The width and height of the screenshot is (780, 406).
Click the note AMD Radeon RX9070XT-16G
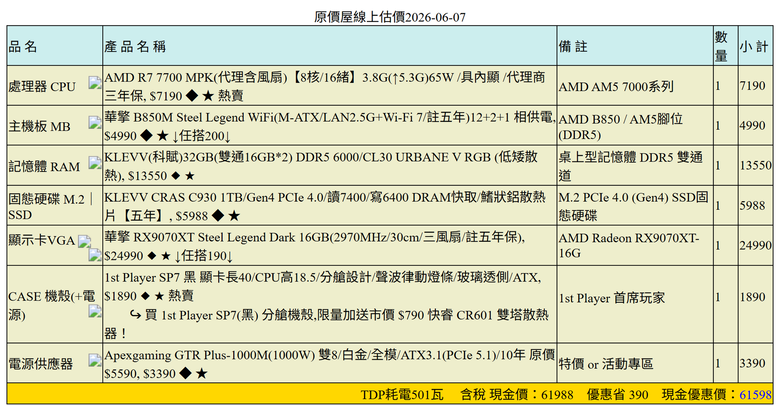pos(629,245)
